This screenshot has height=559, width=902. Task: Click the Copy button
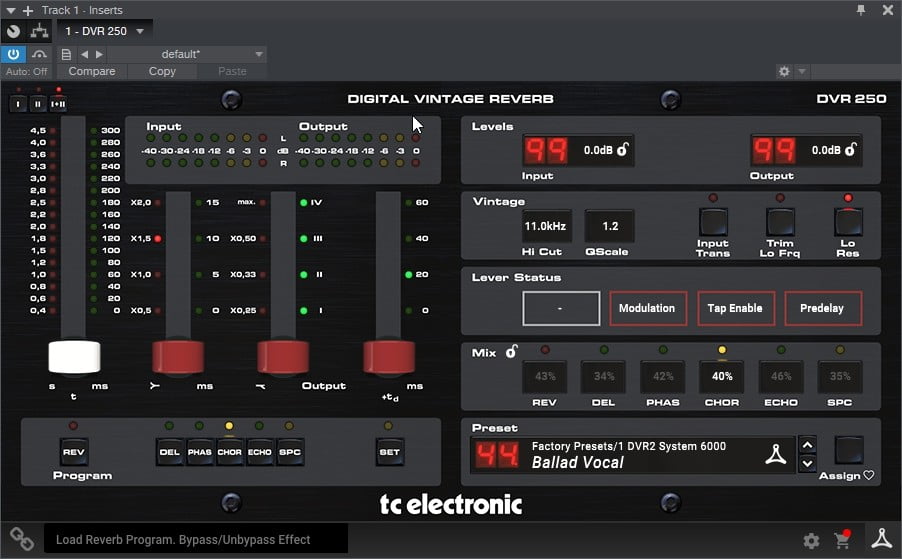(162, 71)
